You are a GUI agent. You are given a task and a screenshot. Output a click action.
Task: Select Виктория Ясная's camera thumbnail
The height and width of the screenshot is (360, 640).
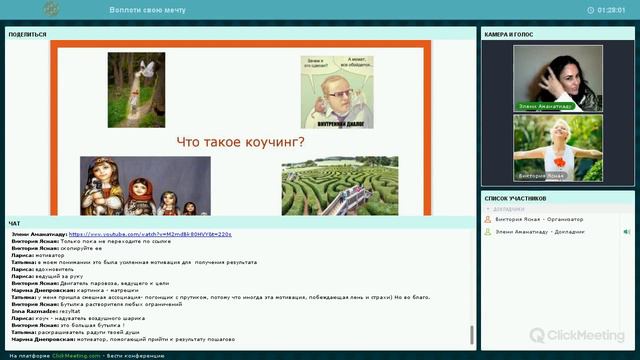click(558, 148)
